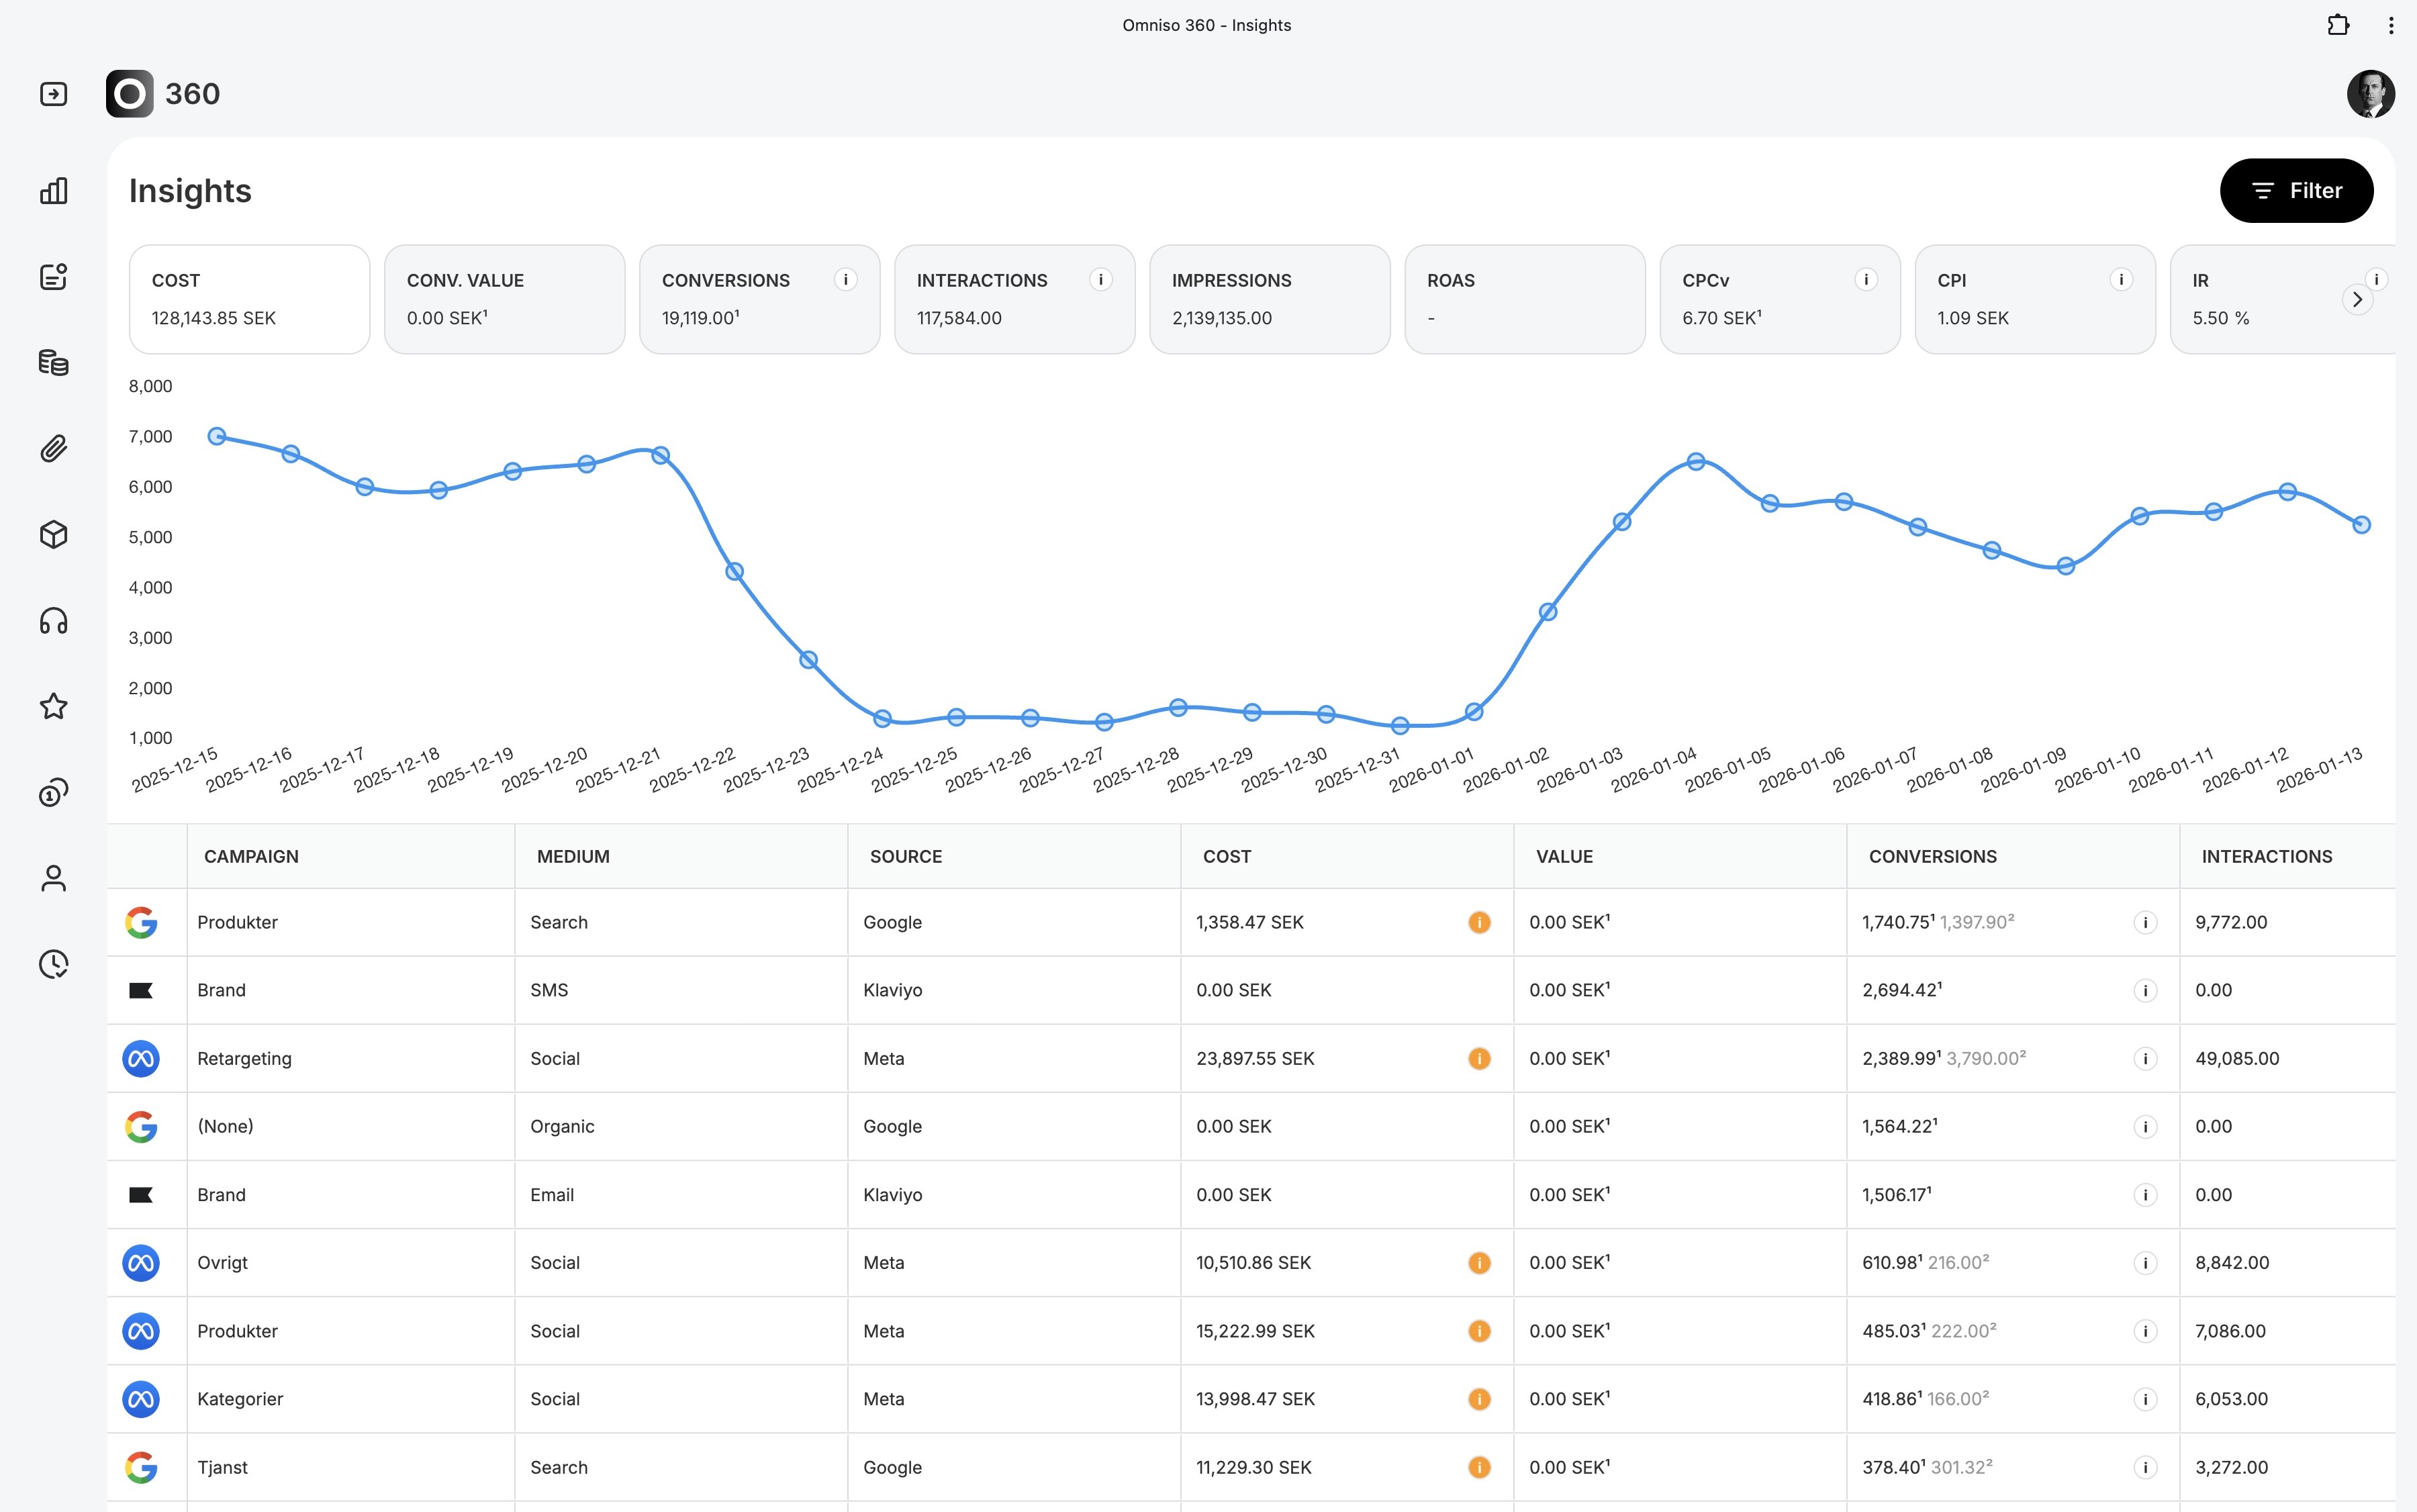Open the user profile sidebar icon
2417x1512 pixels.
click(54, 879)
